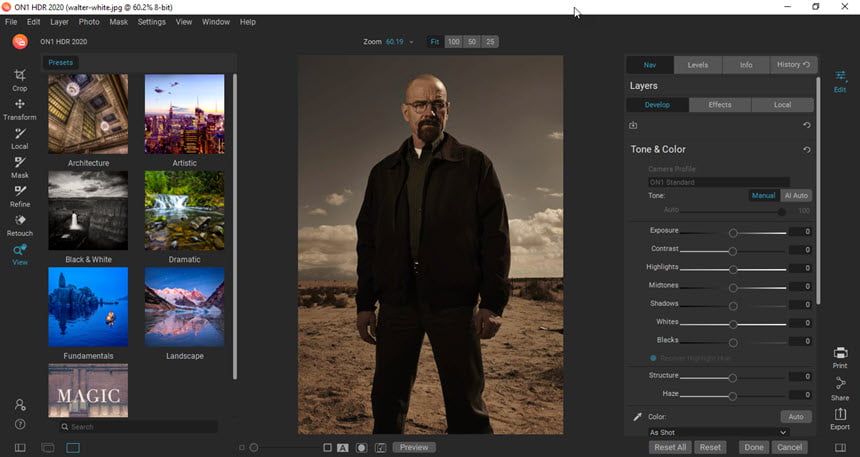The width and height of the screenshot is (860, 457).
Task: Click the Reset button
Action: coord(710,448)
